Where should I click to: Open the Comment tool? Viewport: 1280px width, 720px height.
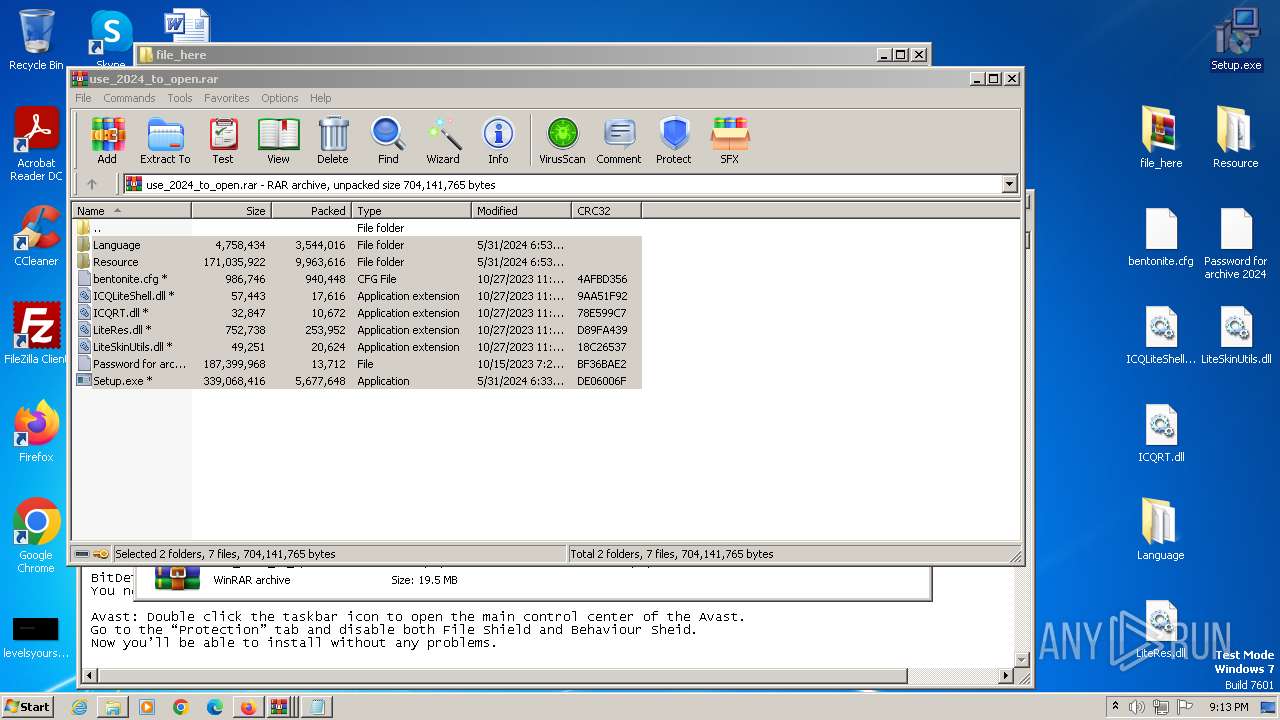click(x=619, y=140)
